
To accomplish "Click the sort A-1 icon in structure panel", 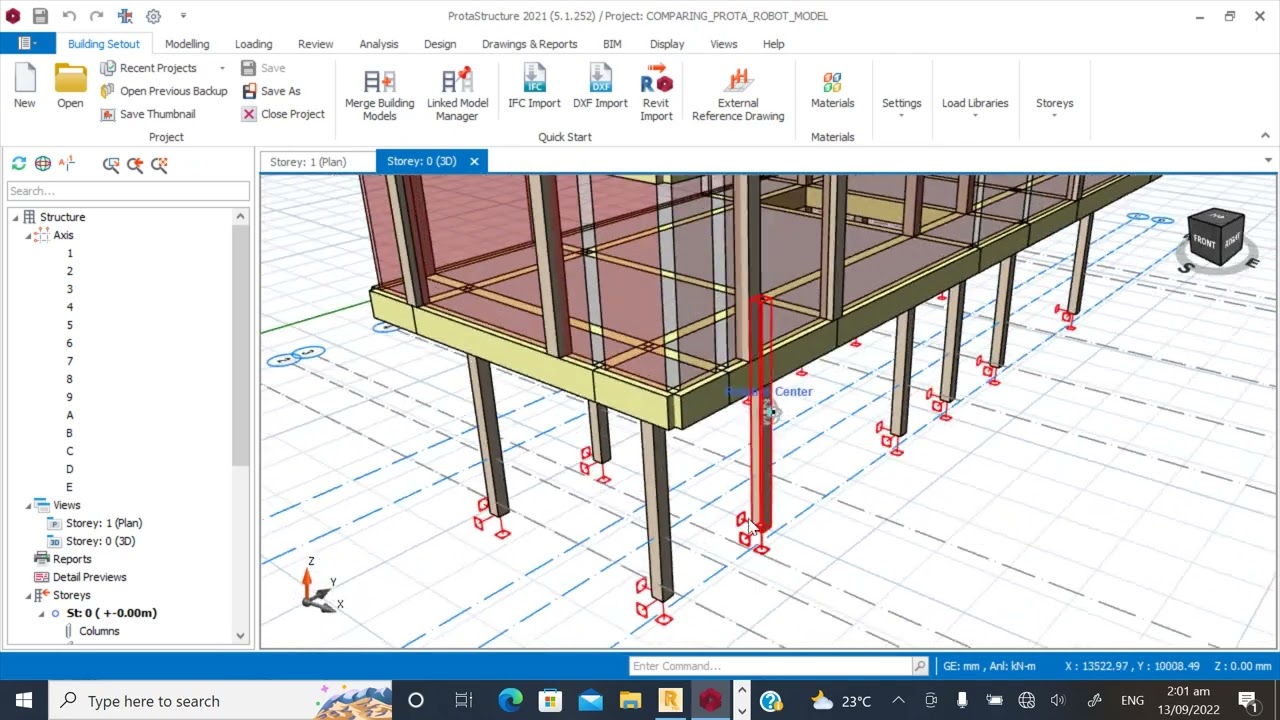I will [x=67, y=164].
